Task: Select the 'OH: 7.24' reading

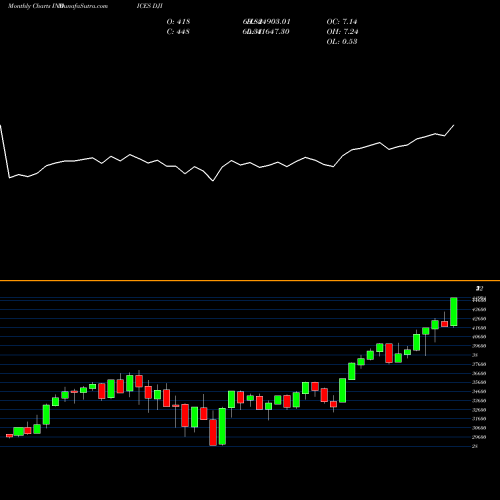Action: 342,32
